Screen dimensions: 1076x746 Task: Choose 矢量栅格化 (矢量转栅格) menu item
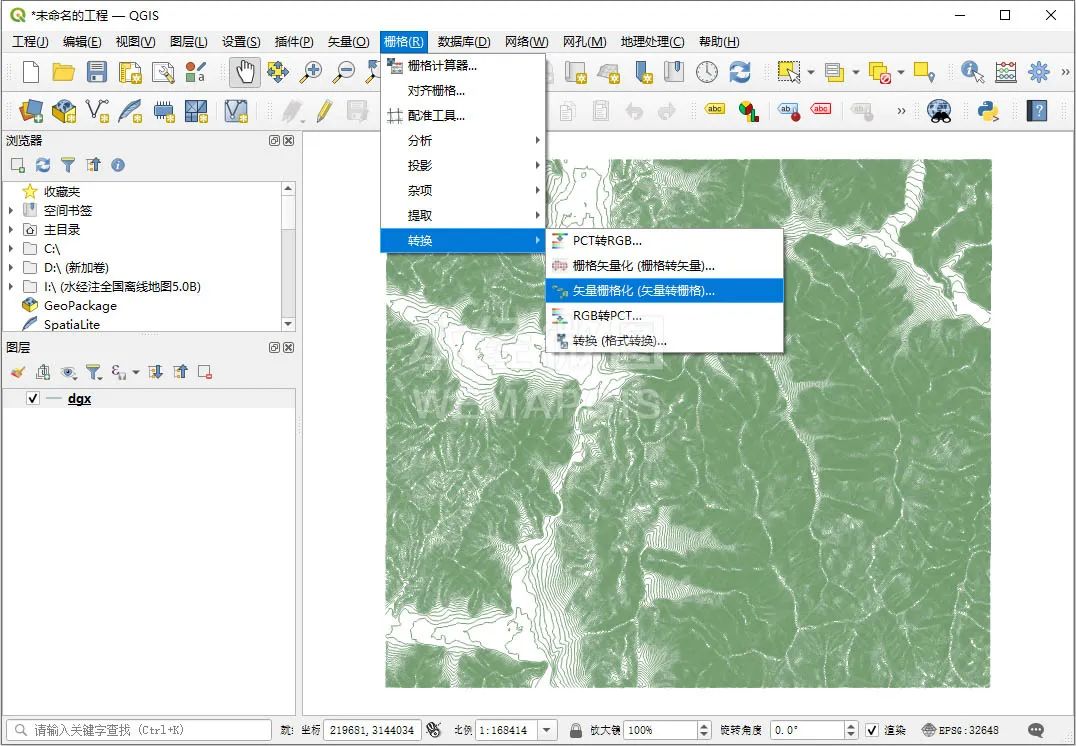tap(664, 290)
